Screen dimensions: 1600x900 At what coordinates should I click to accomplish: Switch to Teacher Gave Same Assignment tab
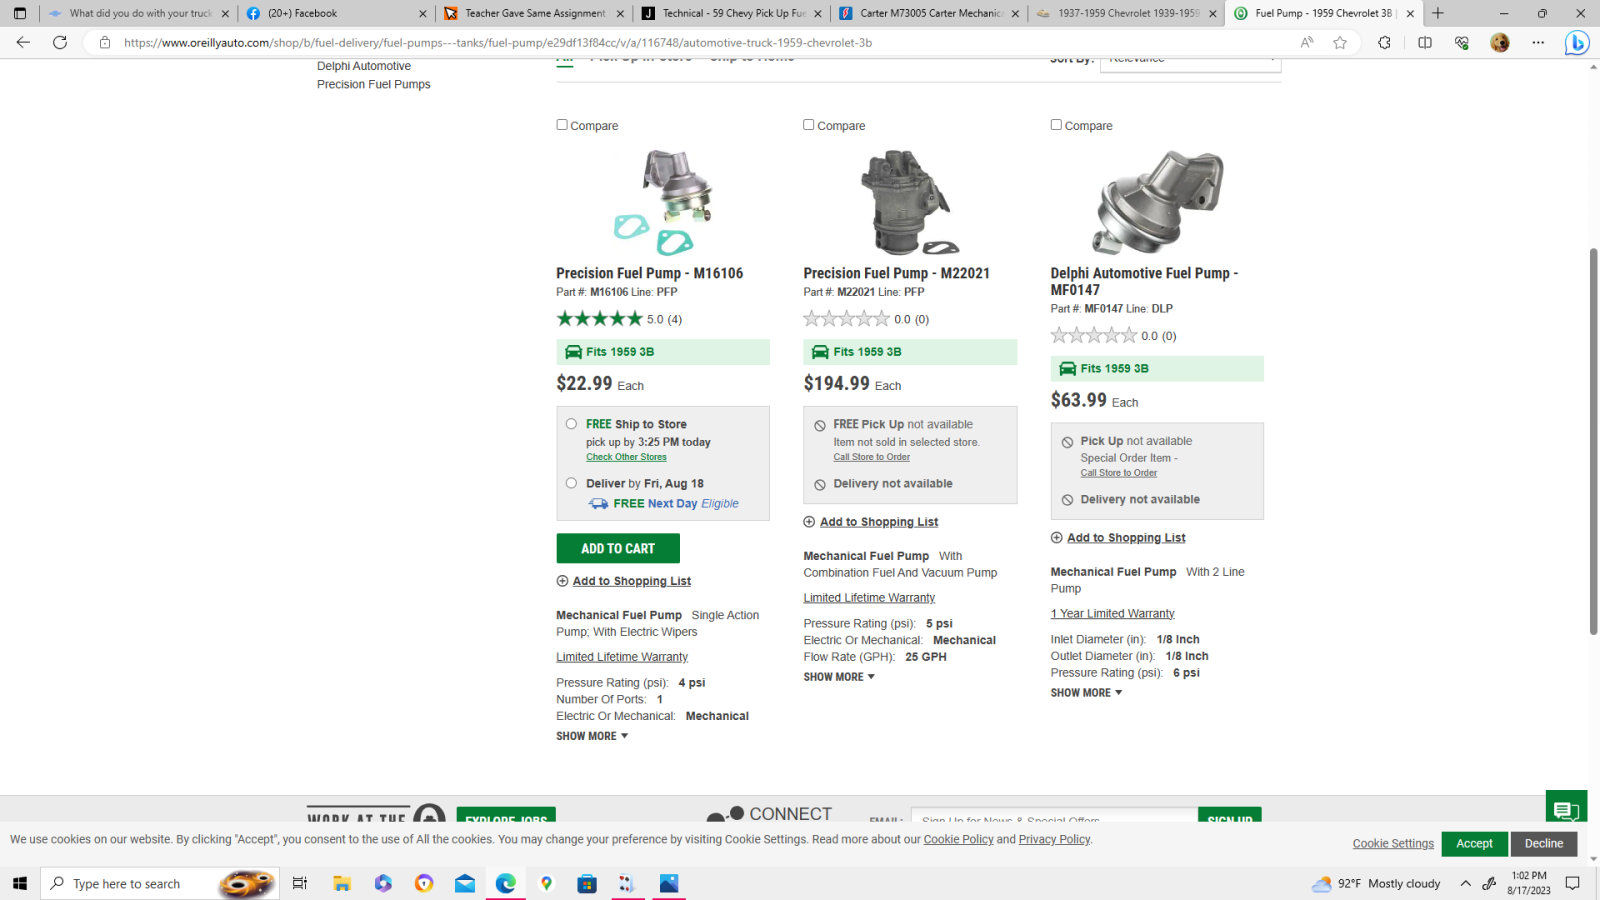pyautogui.click(x=533, y=13)
